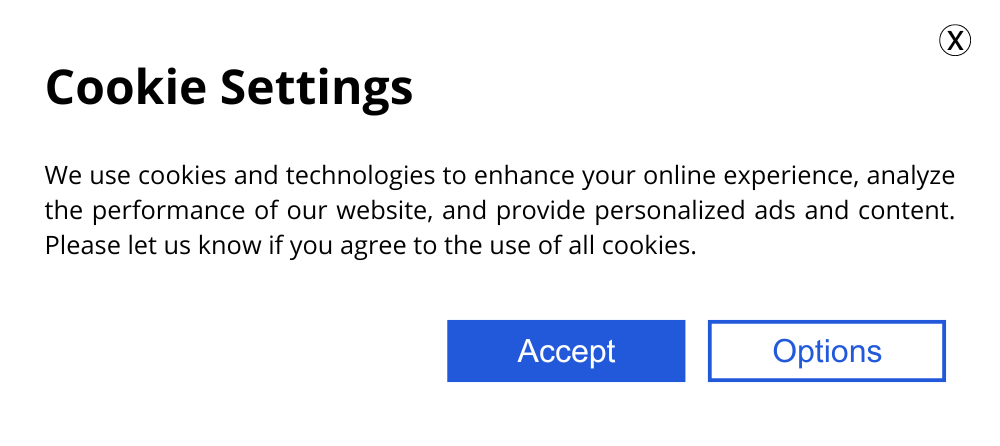Click the word "technologies" in the description

[x=361, y=177]
